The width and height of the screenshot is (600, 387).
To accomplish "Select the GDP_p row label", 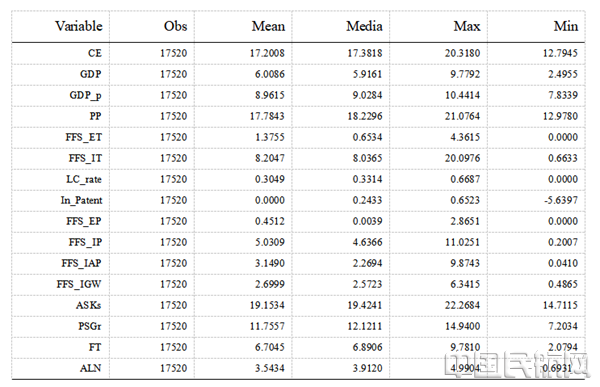I will tap(85, 95).
